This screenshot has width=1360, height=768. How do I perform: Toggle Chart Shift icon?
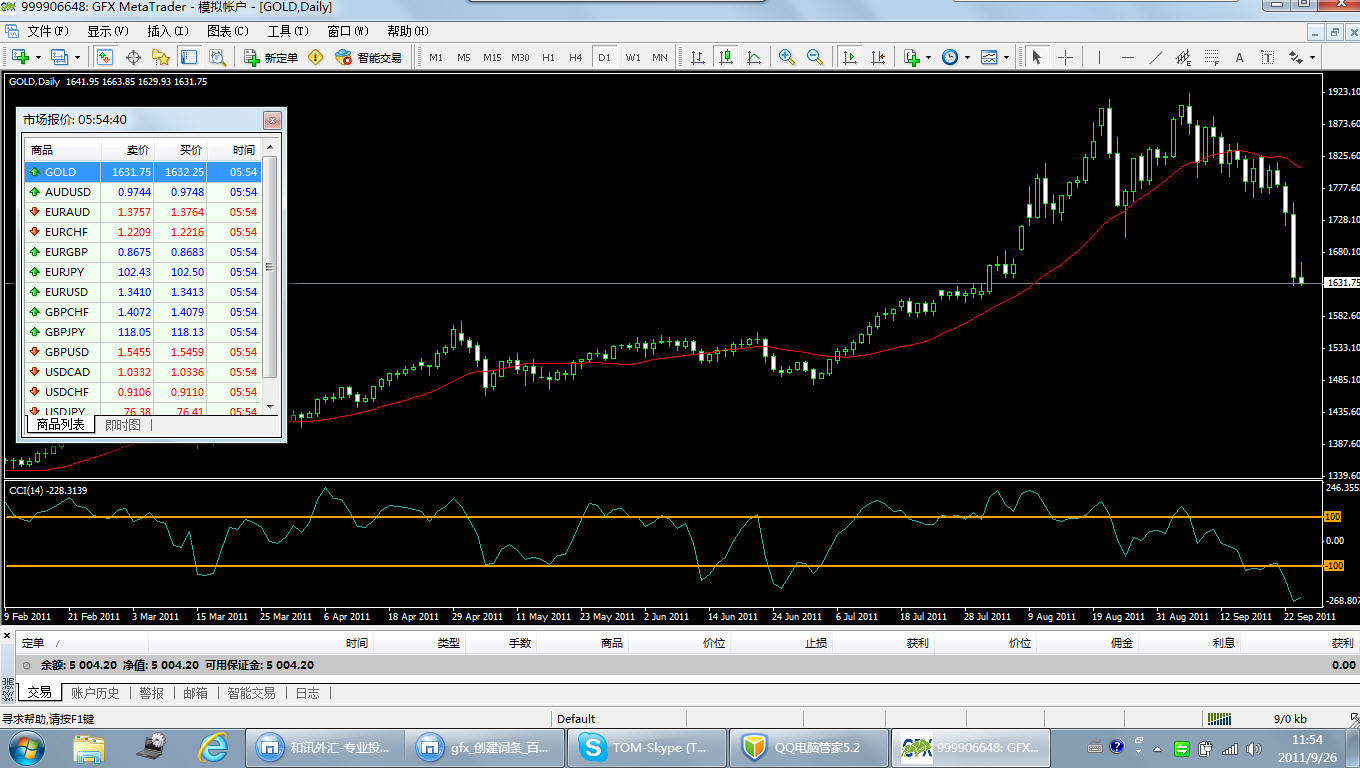878,57
